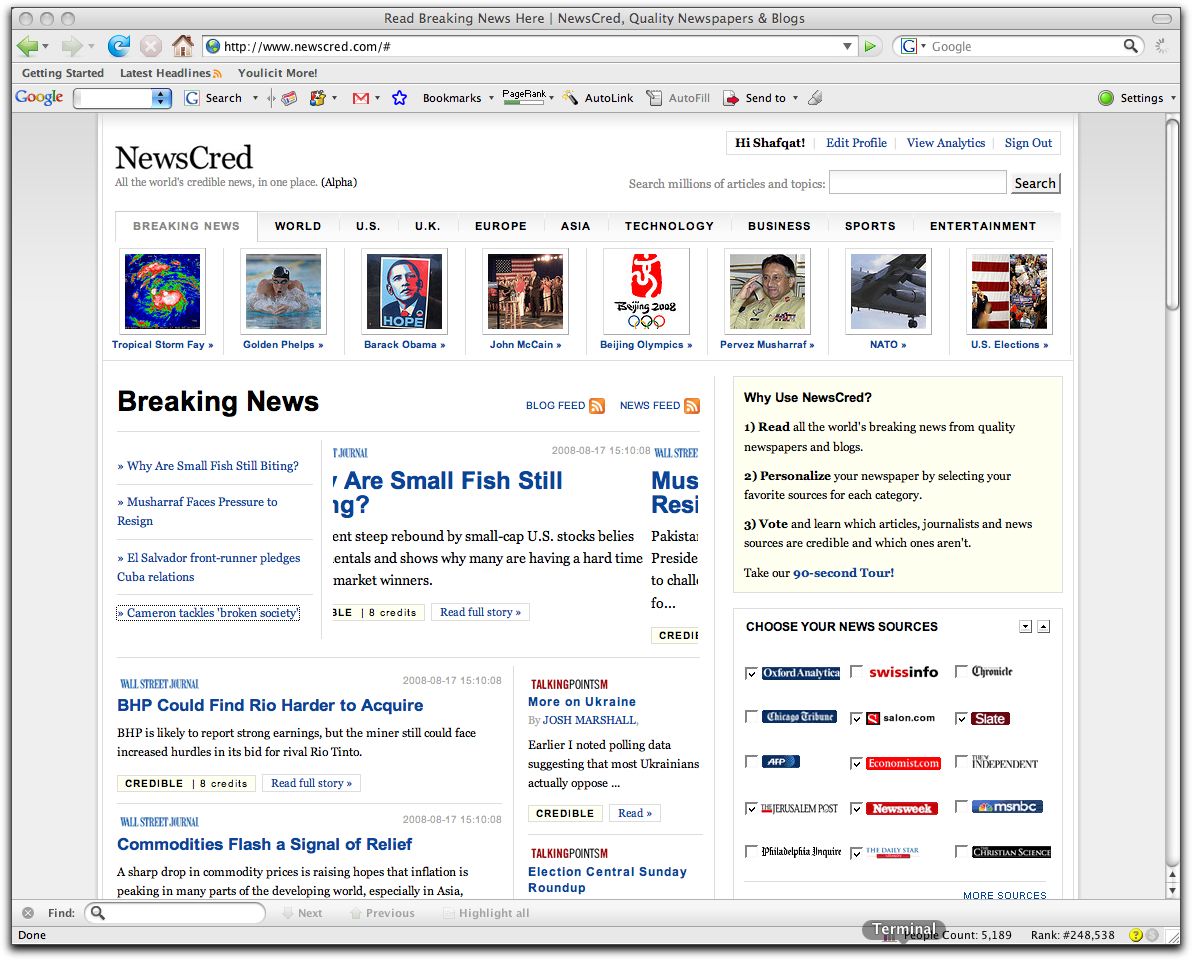
Task: Open the back button history dropdown
Action: [46, 46]
